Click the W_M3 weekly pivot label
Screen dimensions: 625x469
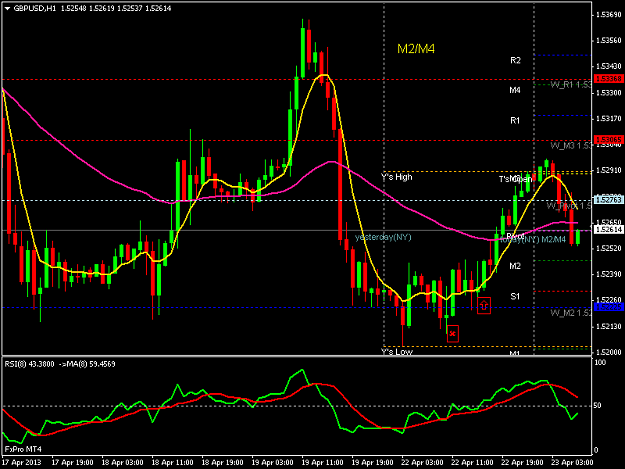tap(571, 146)
